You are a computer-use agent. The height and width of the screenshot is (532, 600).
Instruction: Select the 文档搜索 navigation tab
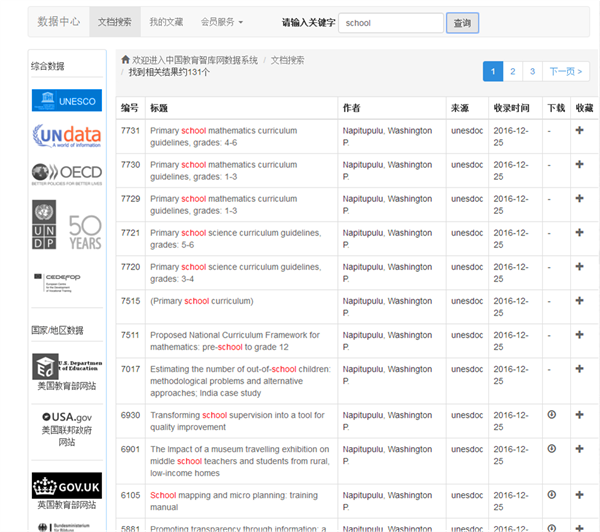(115, 22)
